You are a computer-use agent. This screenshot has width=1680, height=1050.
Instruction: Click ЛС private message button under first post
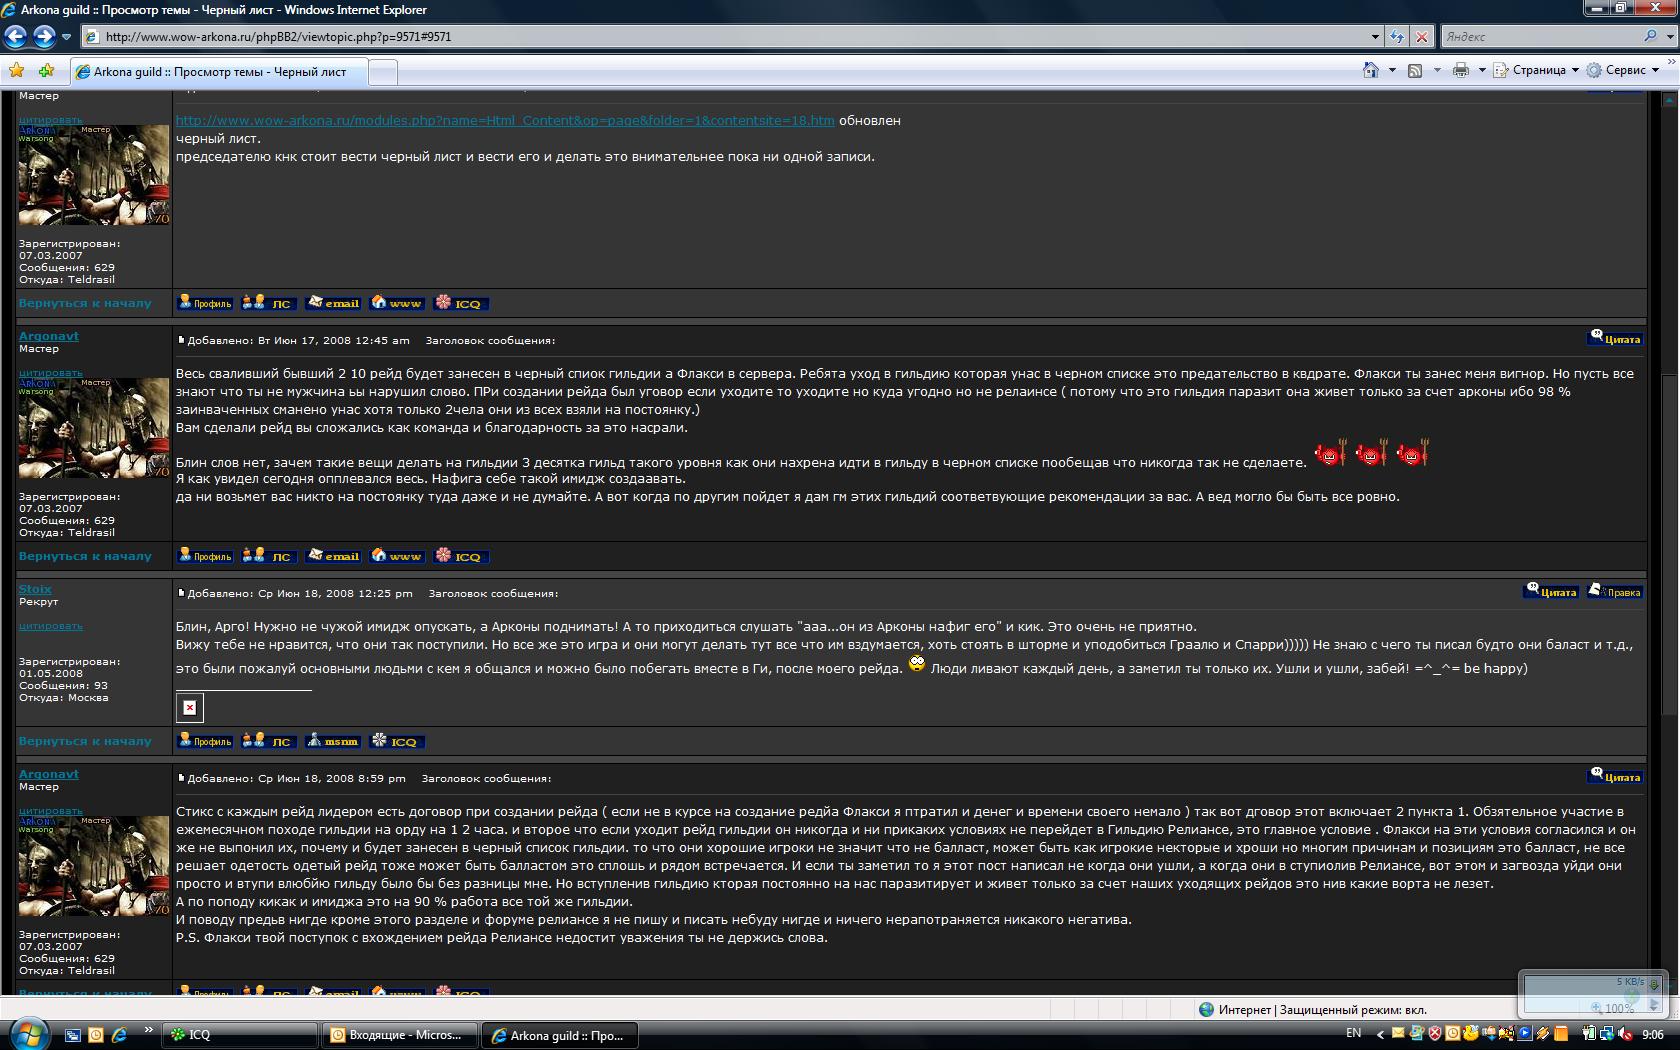269,302
